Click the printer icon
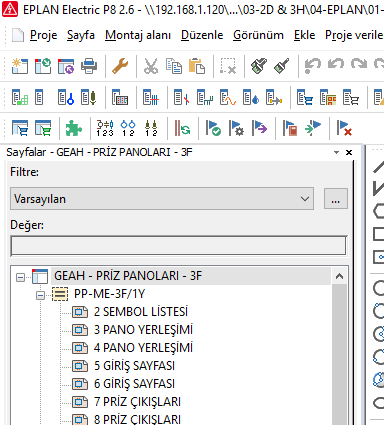Screen dimensions: 384x425 pyautogui.click(x=89, y=66)
